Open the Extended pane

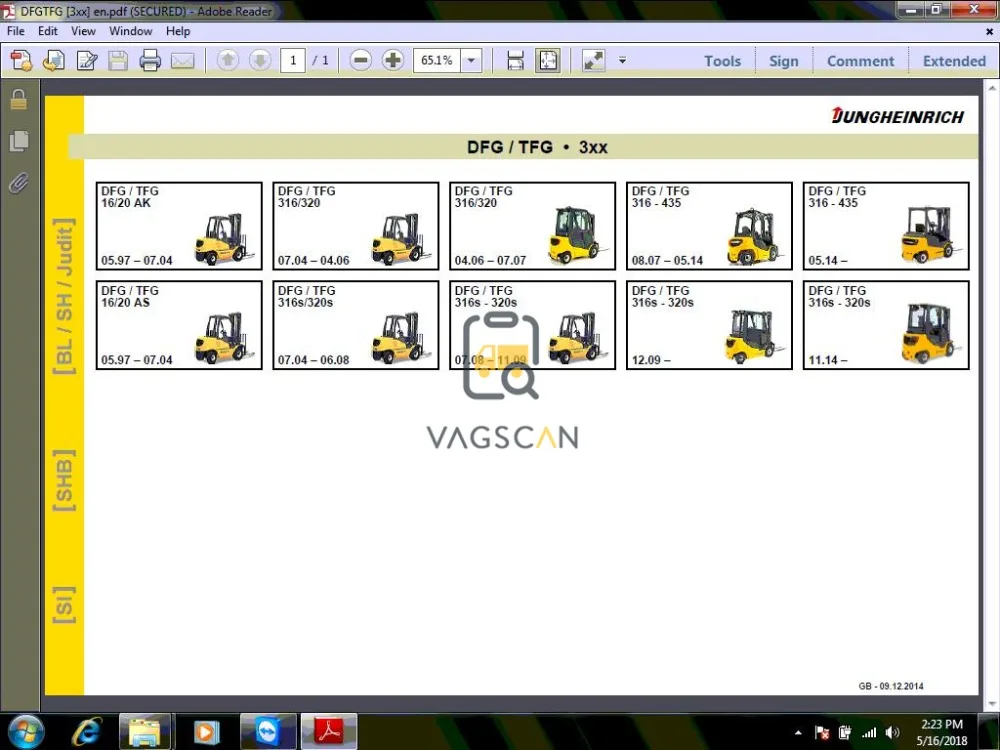click(954, 61)
